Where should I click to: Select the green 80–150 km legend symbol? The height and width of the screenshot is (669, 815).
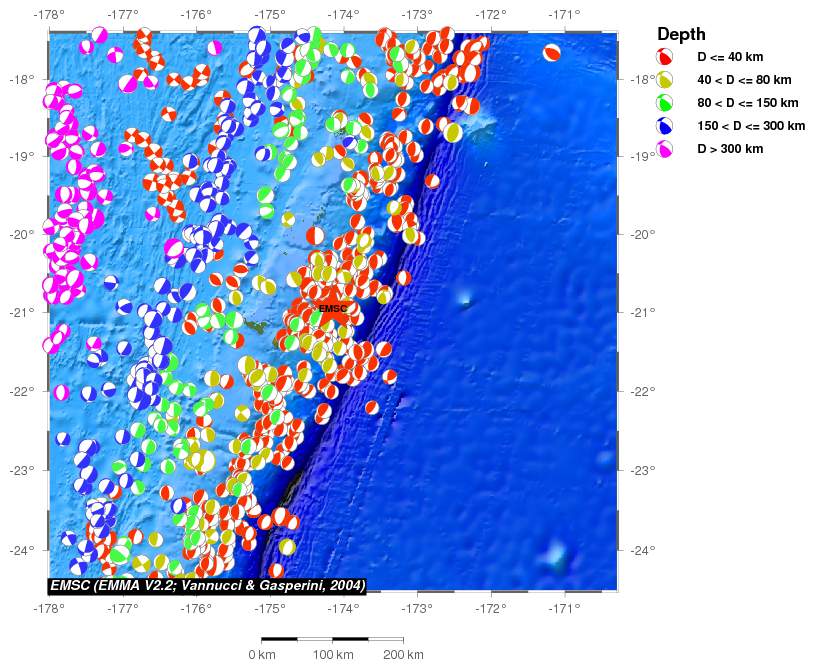(664, 103)
